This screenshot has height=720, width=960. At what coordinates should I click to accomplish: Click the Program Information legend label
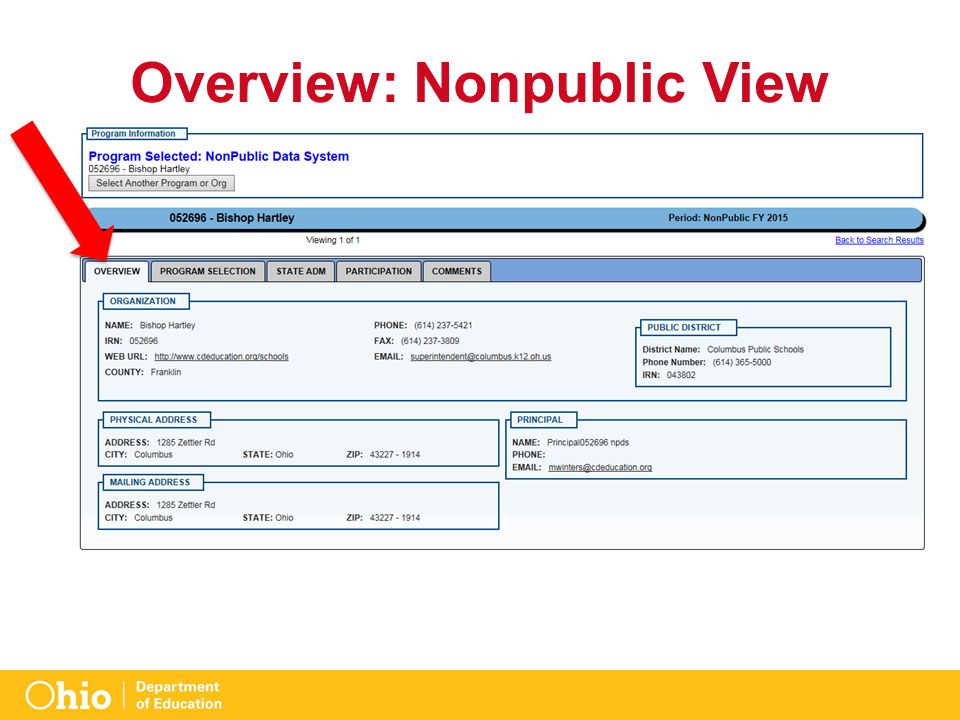[x=135, y=133]
